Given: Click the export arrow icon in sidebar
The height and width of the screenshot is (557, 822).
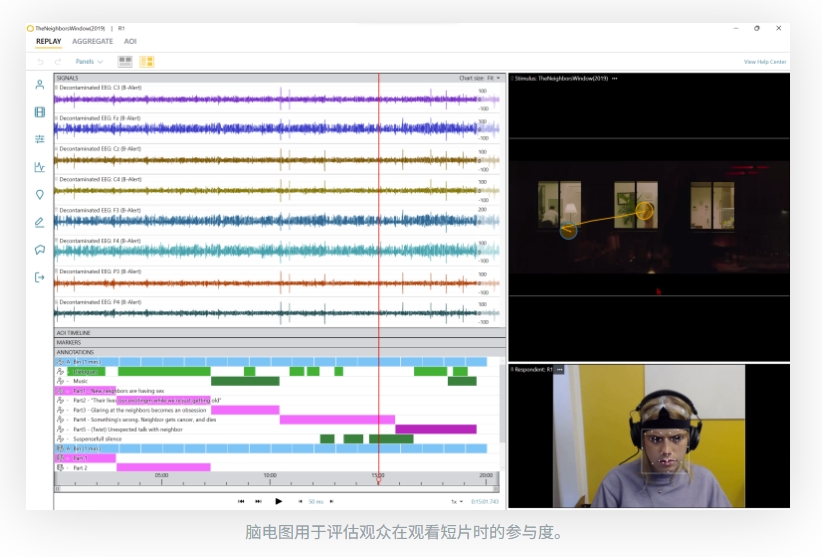Looking at the screenshot, I should 40,277.
